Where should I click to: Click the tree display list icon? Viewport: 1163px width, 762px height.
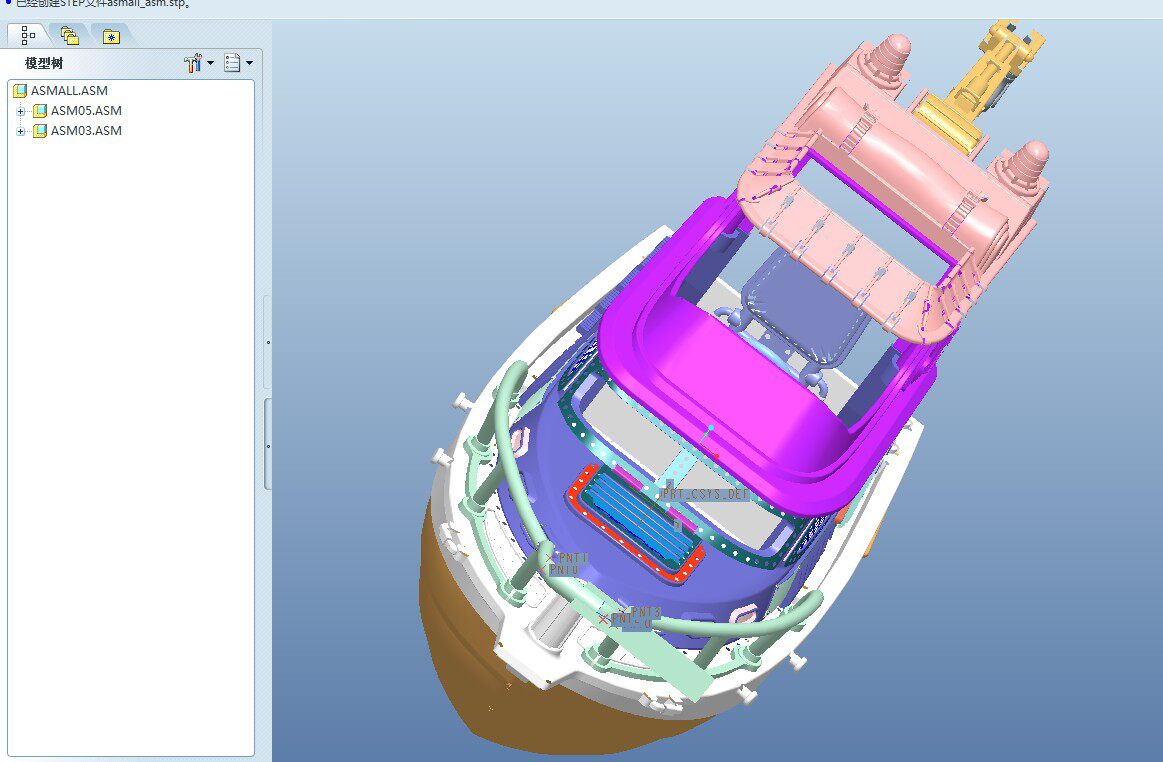click(232, 63)
